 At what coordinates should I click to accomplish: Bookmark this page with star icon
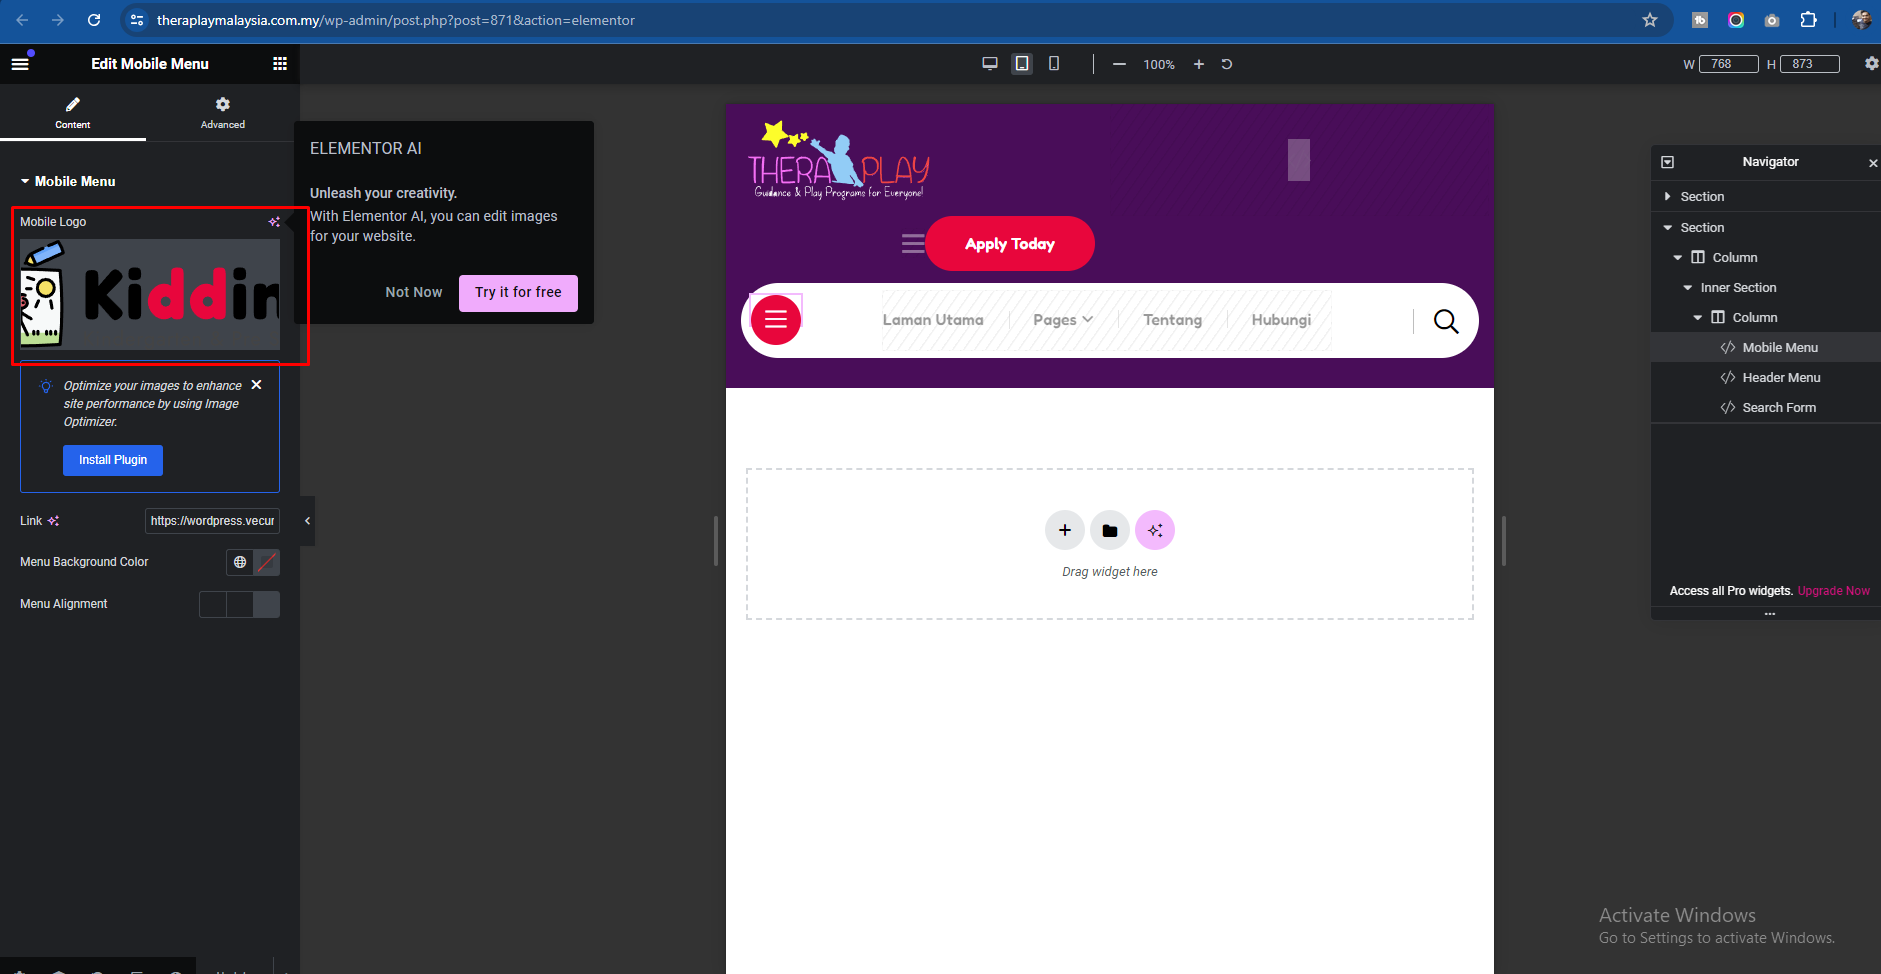(1650, 20)
